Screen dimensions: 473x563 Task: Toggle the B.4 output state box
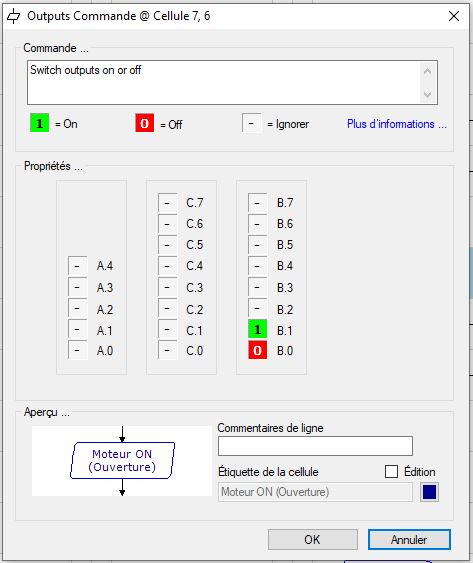pos(257,266)
